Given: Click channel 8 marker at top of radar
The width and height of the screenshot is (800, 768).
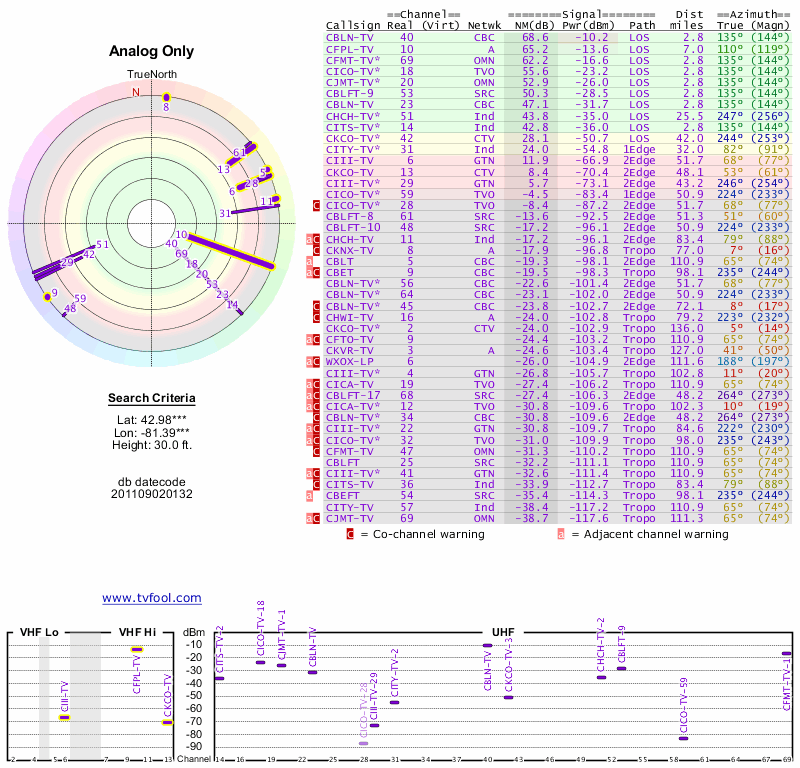Looking at the screenshot, I should click(167, 97).
